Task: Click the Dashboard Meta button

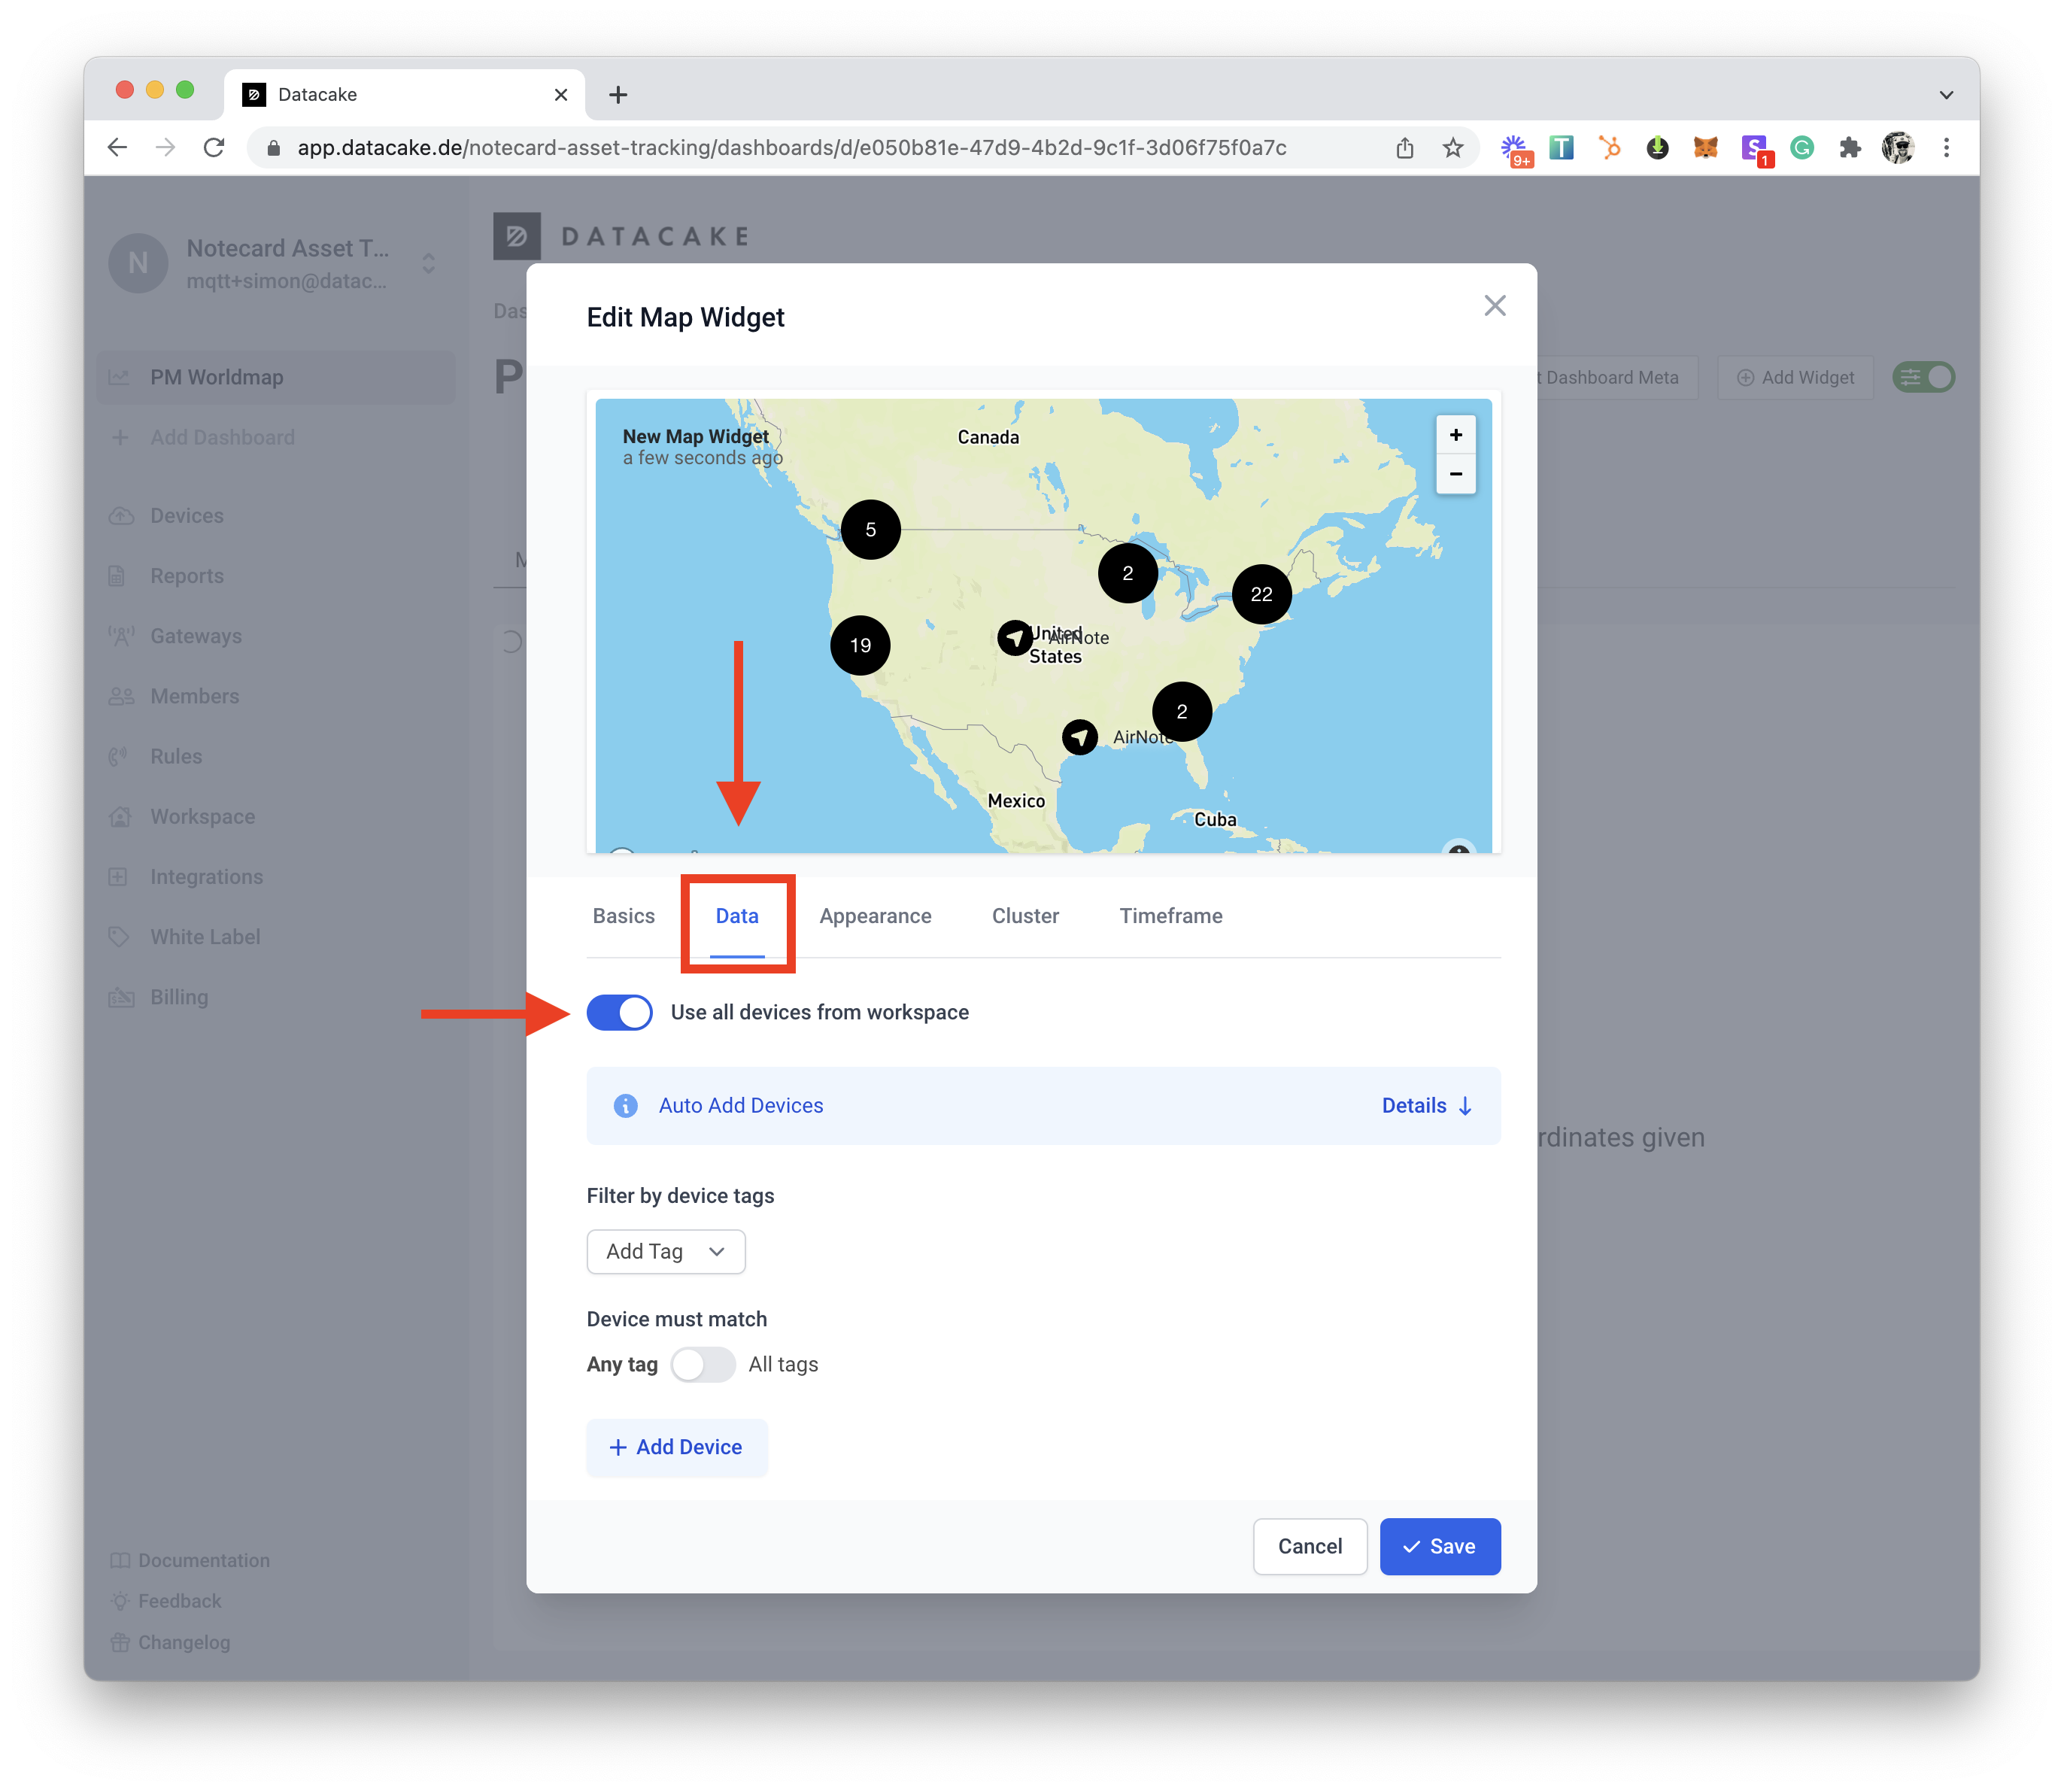Action: (x=1617, y=378)
